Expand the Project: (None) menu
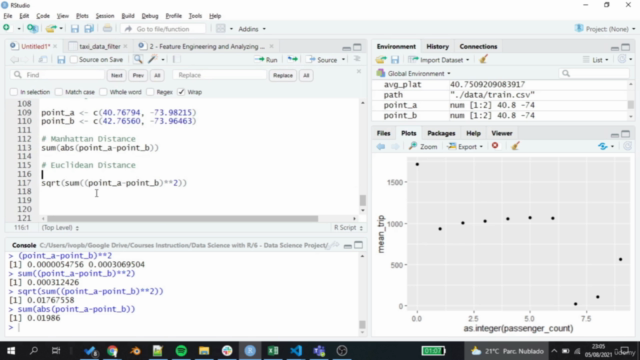 pos(606,29)
